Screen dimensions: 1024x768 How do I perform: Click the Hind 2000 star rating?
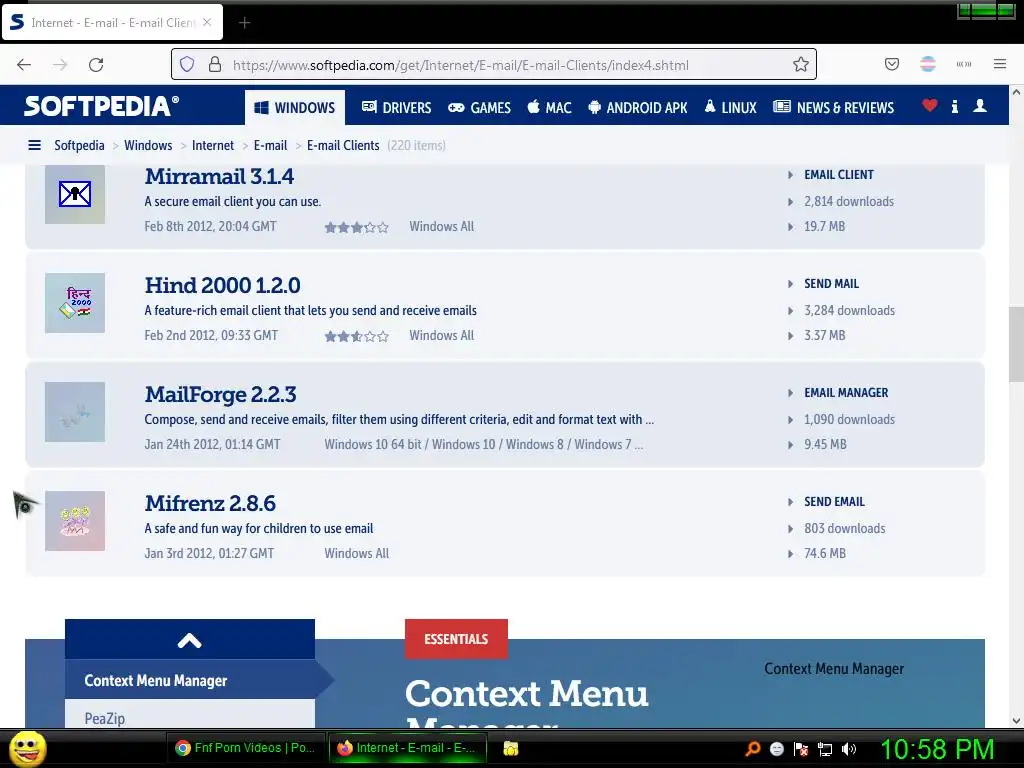click(357, 336)
